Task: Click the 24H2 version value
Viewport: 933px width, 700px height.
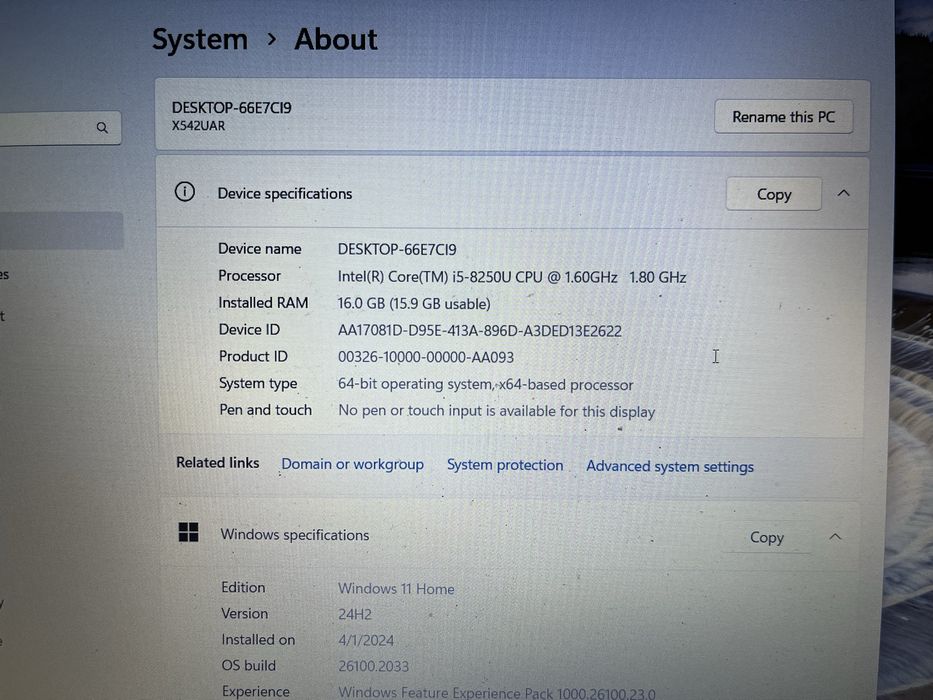Action: (355, 614)
